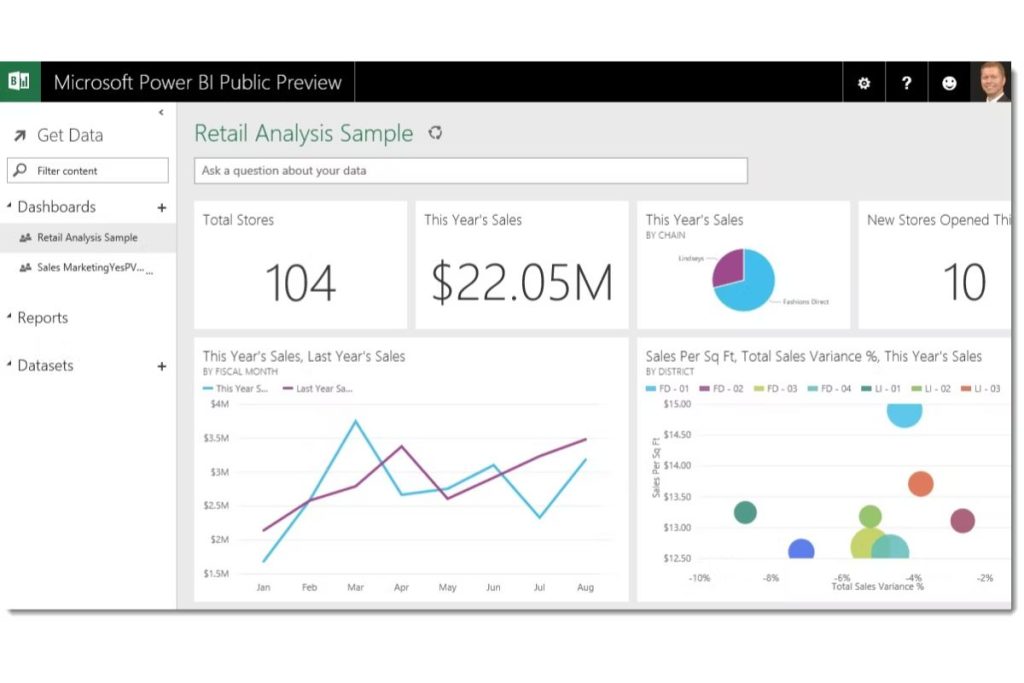Viewport: 1024px width, 683px height.
Task: Click the Filter content search box
Action: 88,170
